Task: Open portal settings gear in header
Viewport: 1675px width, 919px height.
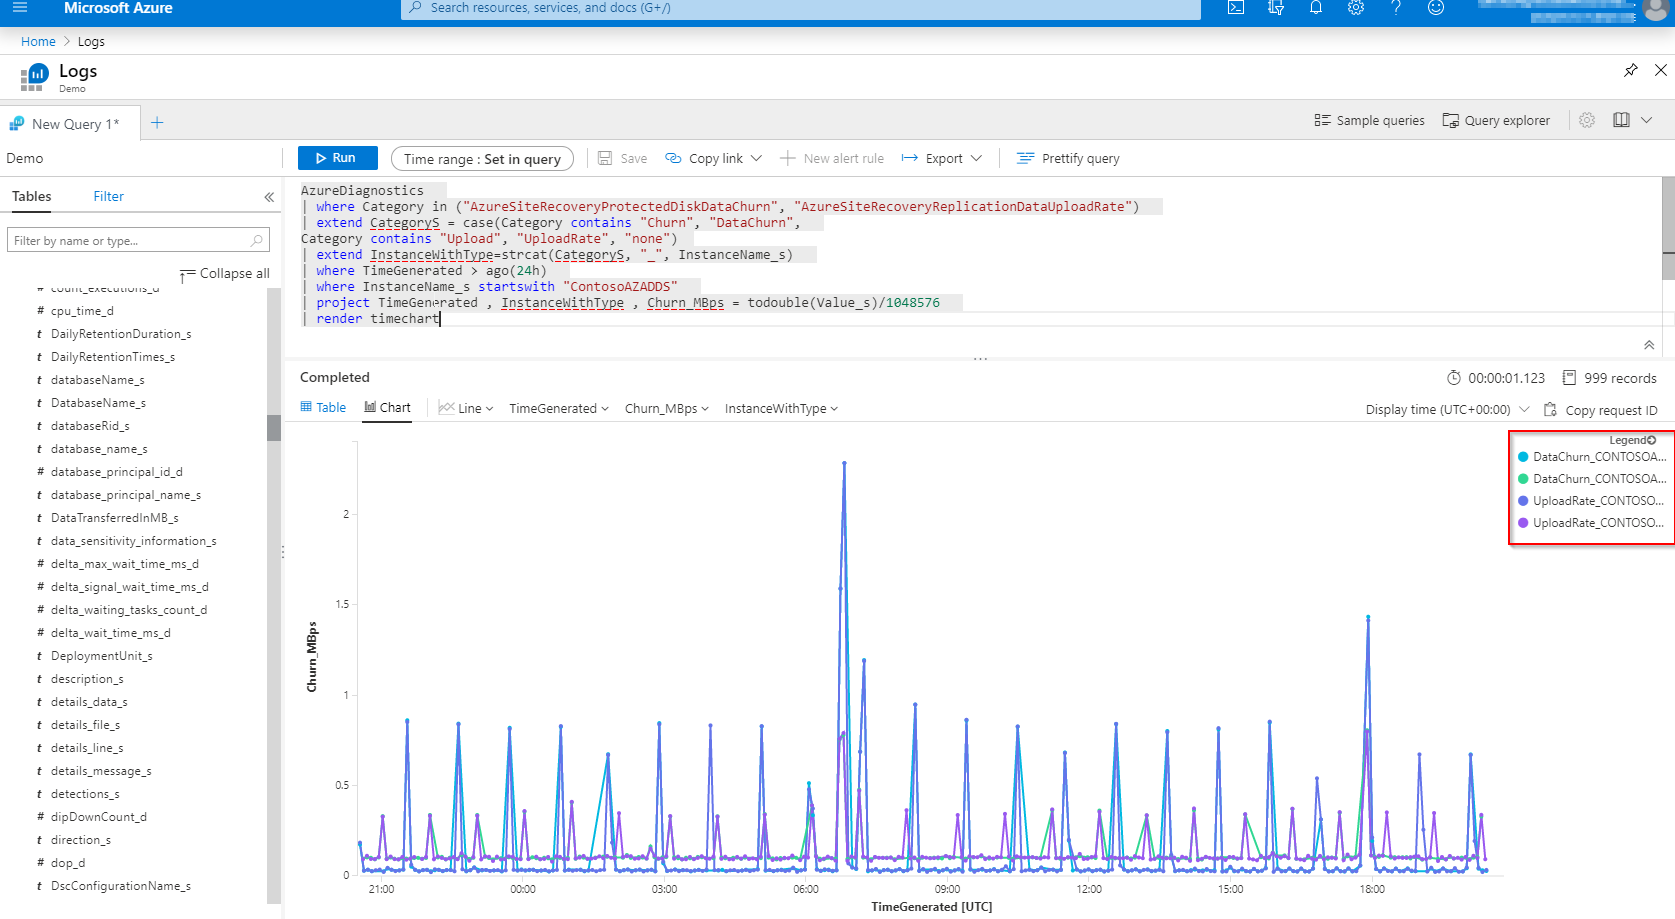Action: point(1356,7)
